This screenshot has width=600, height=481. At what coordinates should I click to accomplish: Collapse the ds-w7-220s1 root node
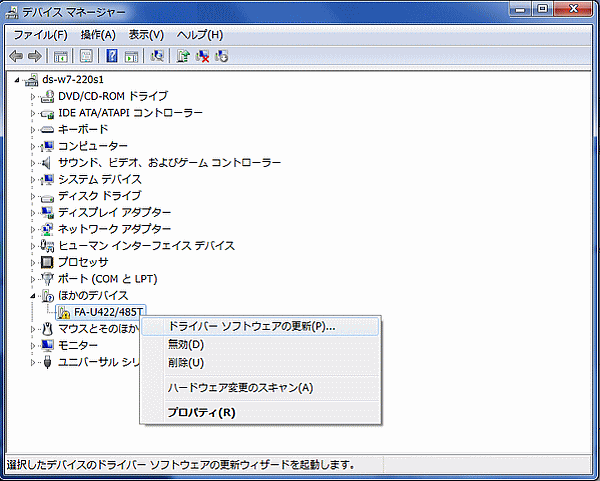click(x=17, y=80)
